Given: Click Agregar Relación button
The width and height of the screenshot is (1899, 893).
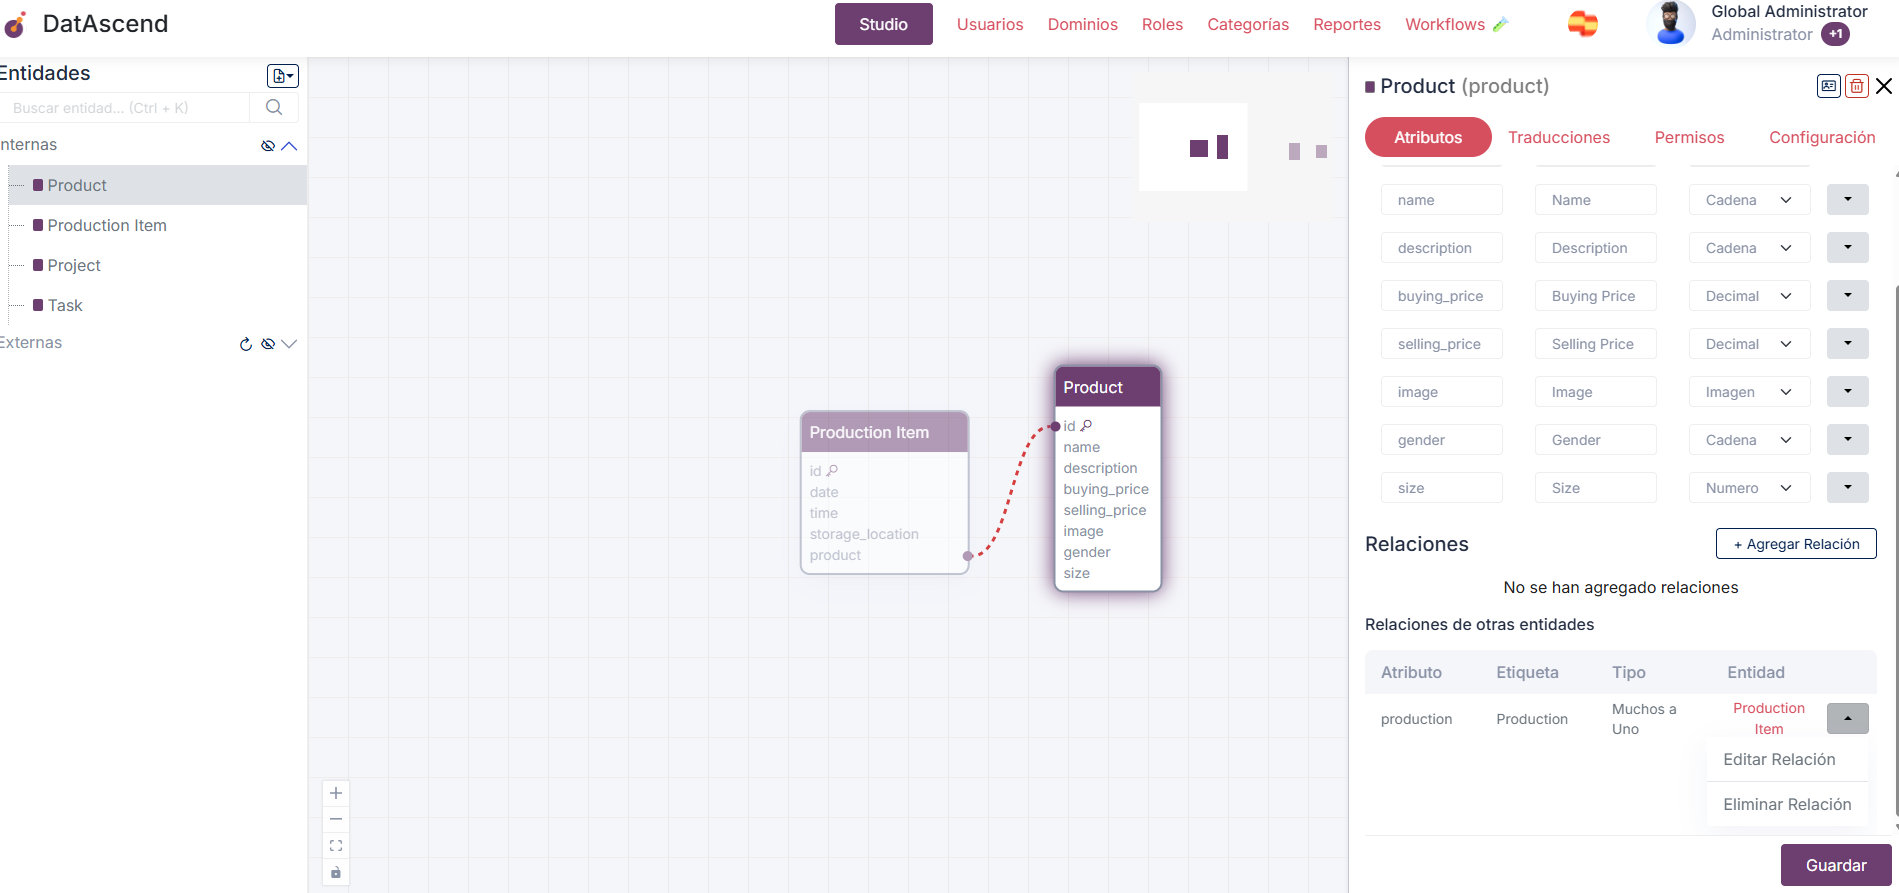Looking at the screenshot, I should [1795, 544].
